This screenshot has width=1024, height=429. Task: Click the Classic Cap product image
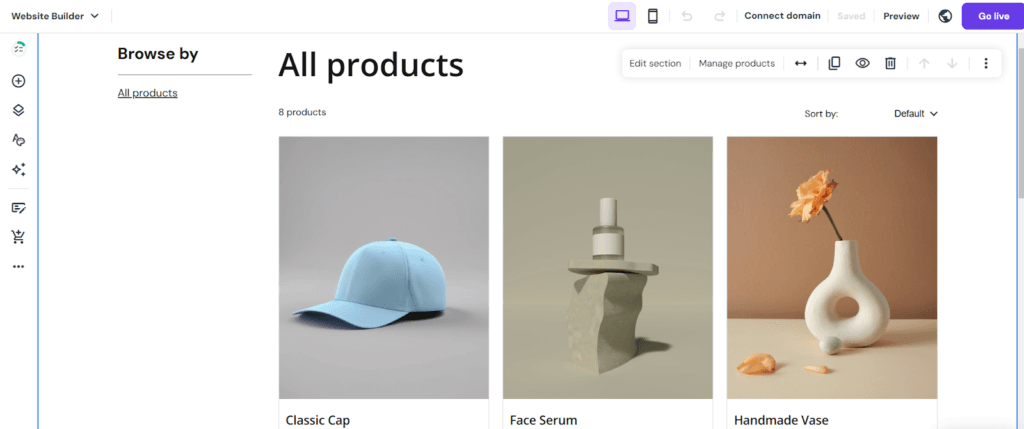[383, 268]
